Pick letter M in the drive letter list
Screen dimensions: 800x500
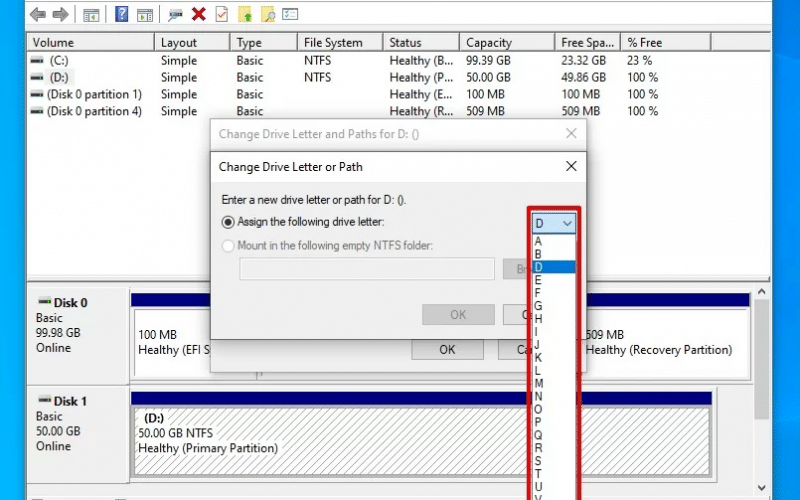(539, 383)
